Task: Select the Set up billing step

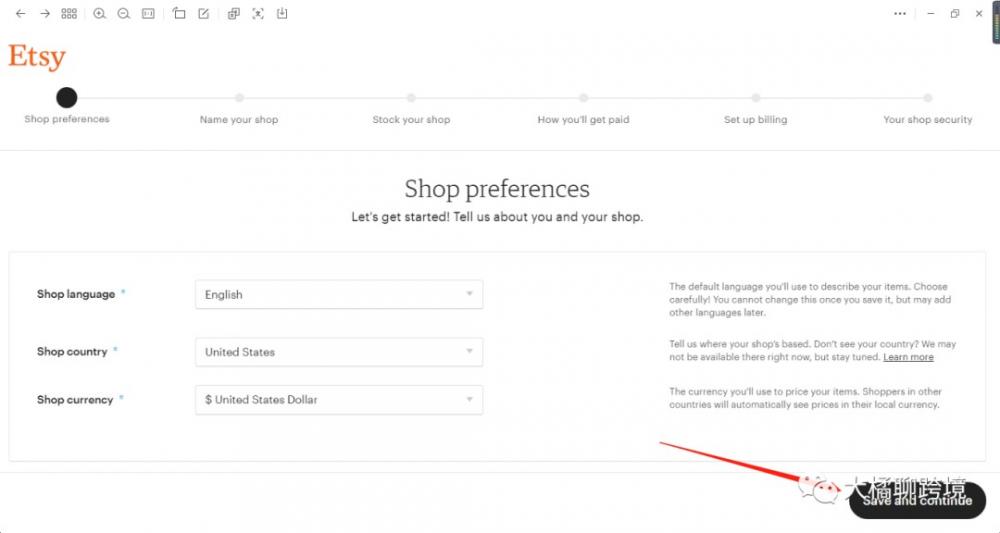Action: (755, 110)
